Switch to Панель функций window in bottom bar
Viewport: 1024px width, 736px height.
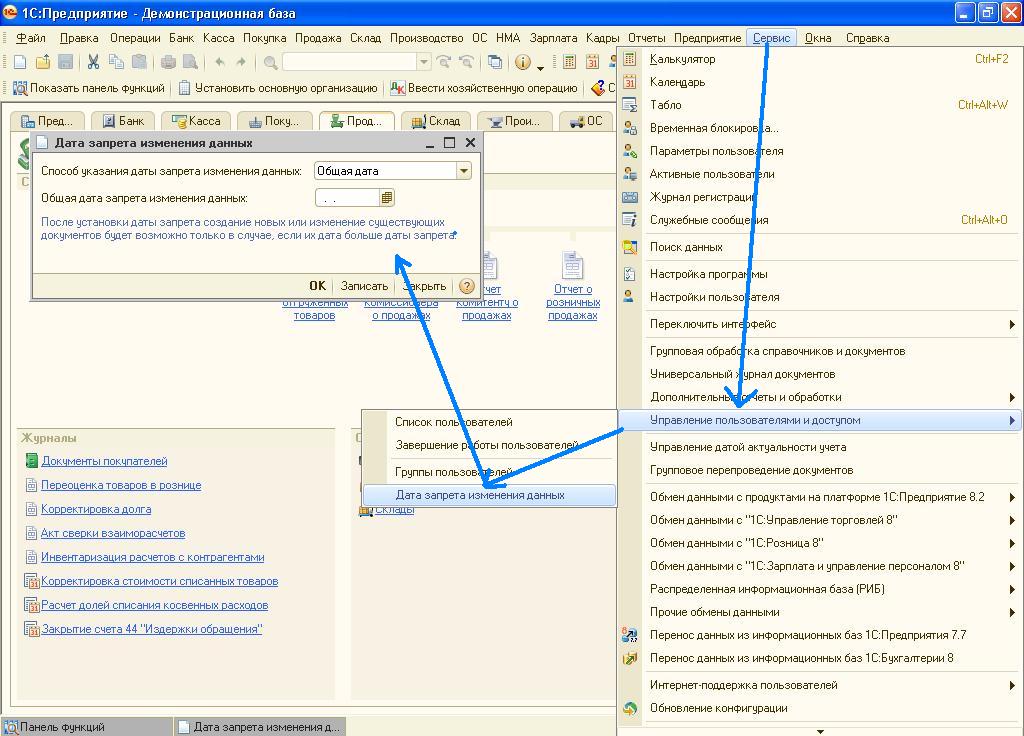(x=87, y=726)
